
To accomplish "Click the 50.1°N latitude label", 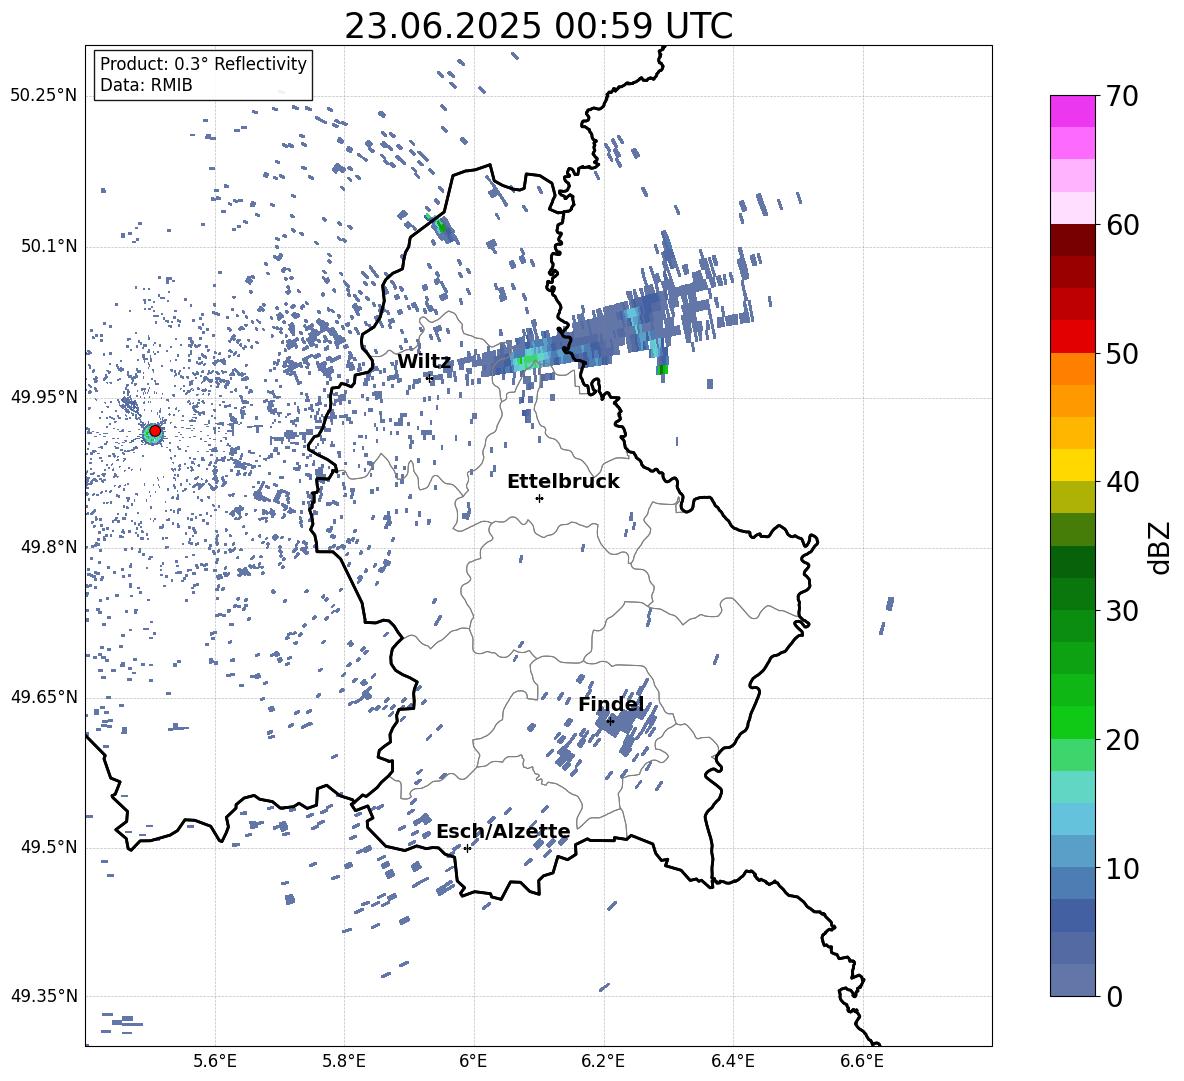I will (48, 247).
